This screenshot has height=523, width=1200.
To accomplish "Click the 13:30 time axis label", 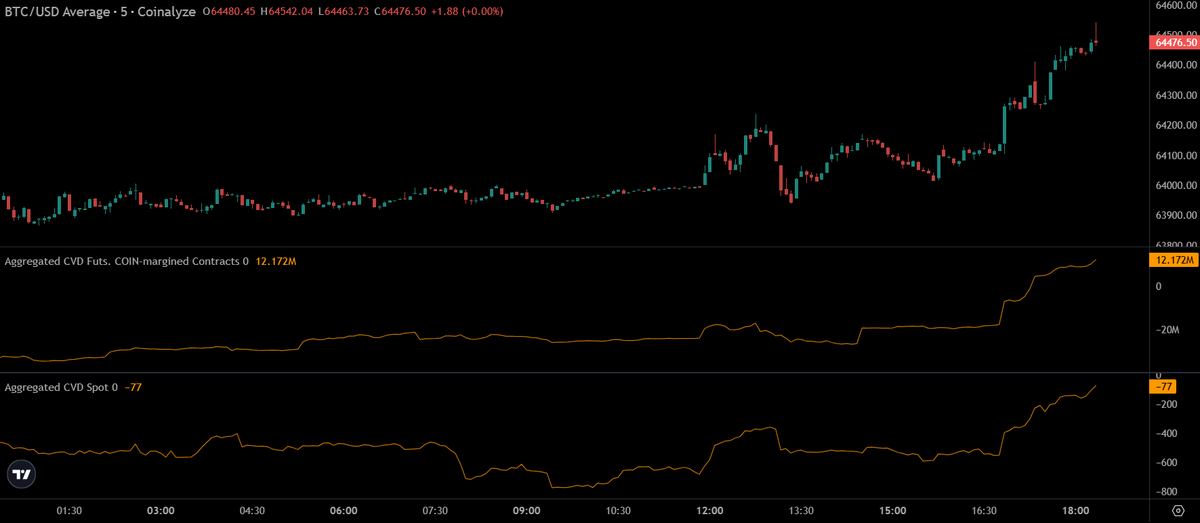I will 801,510.
